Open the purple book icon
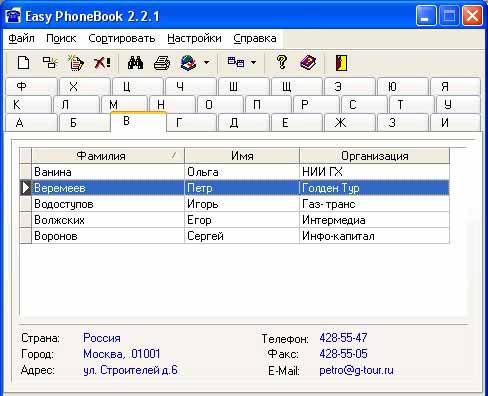 point(308,63)
